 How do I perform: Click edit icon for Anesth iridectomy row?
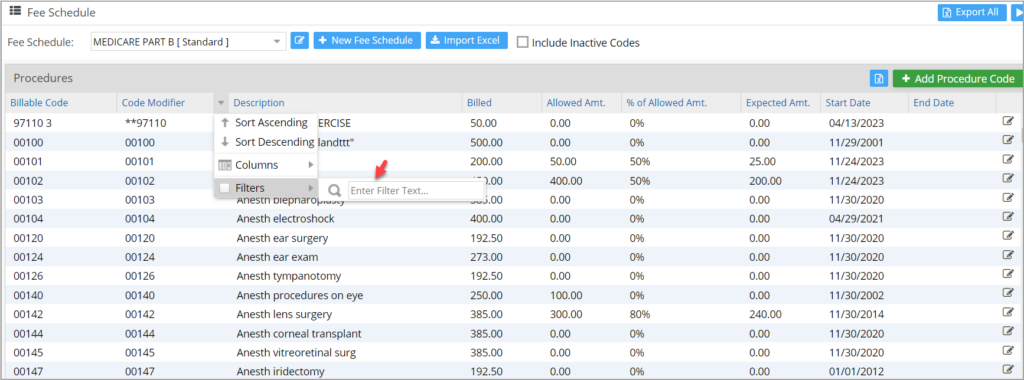pyautogui.click(x=1008, y=369)
